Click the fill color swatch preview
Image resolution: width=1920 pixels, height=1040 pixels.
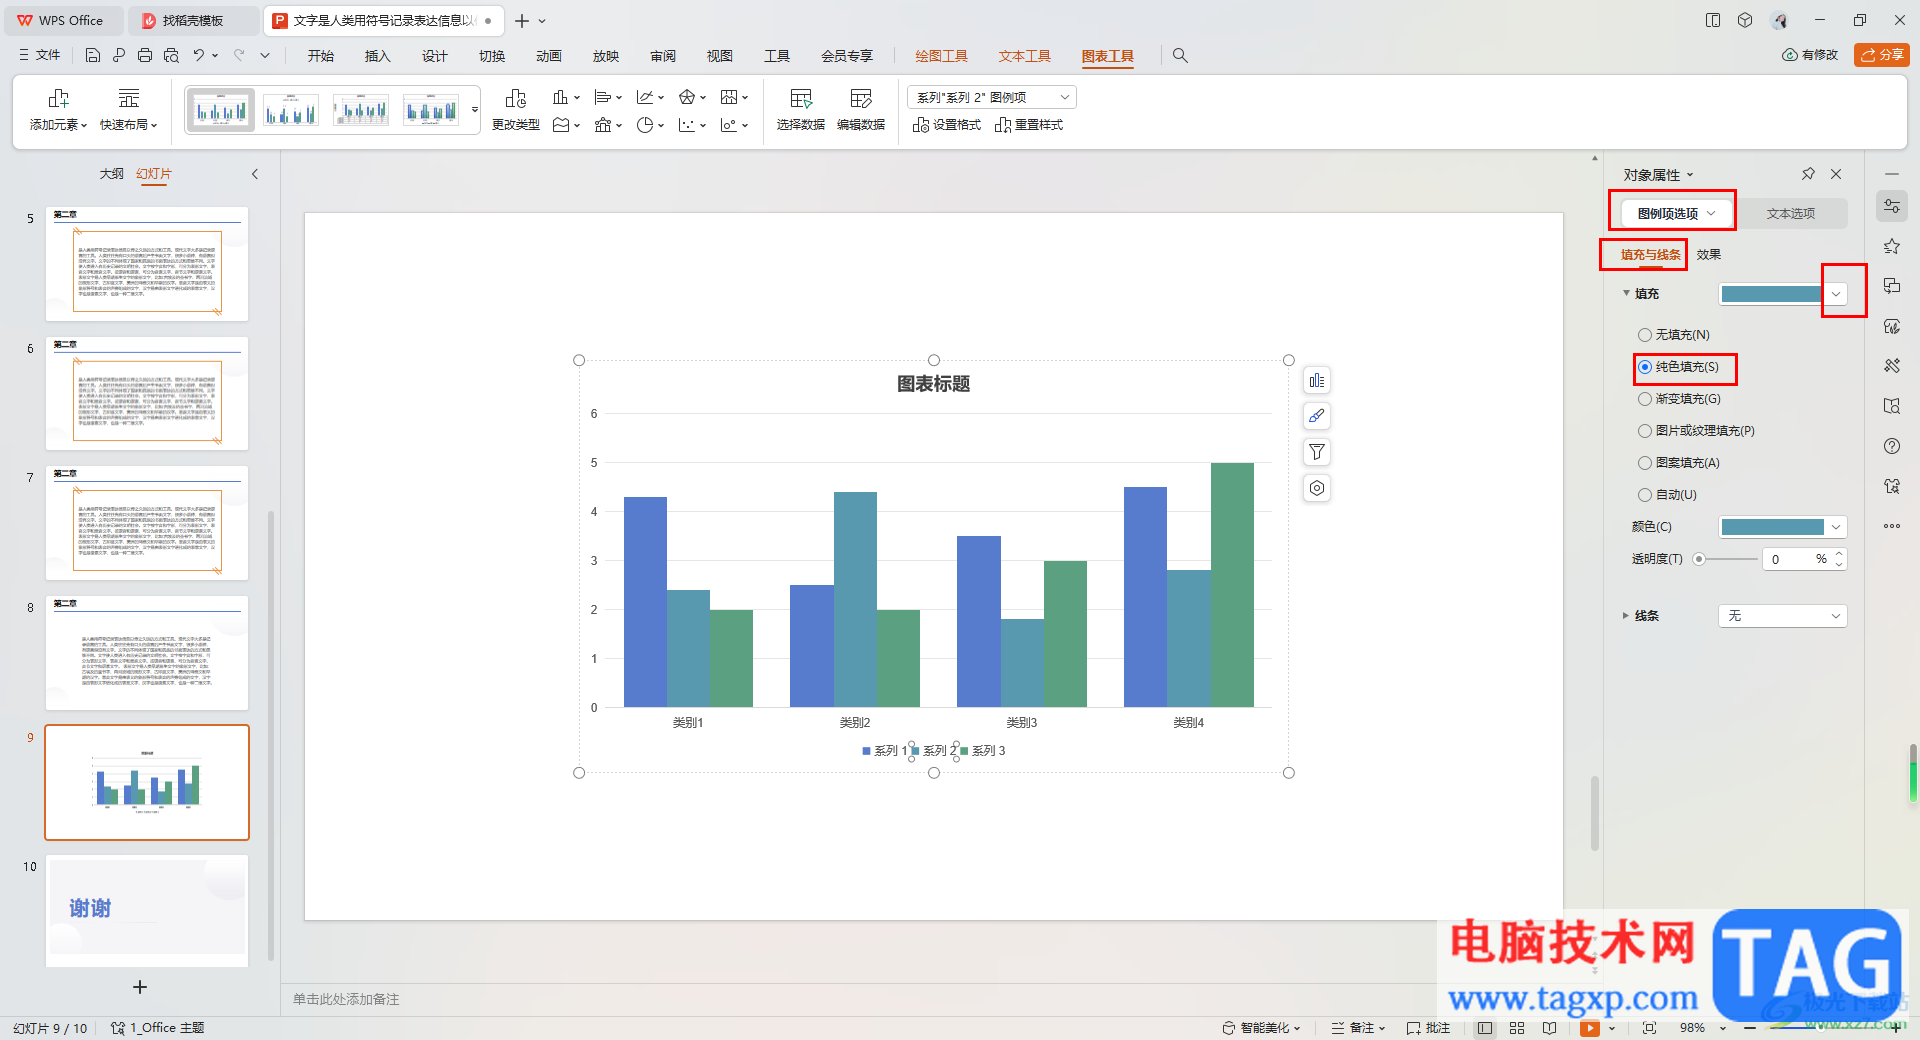pyautogui.click(x=1771, y=294)
